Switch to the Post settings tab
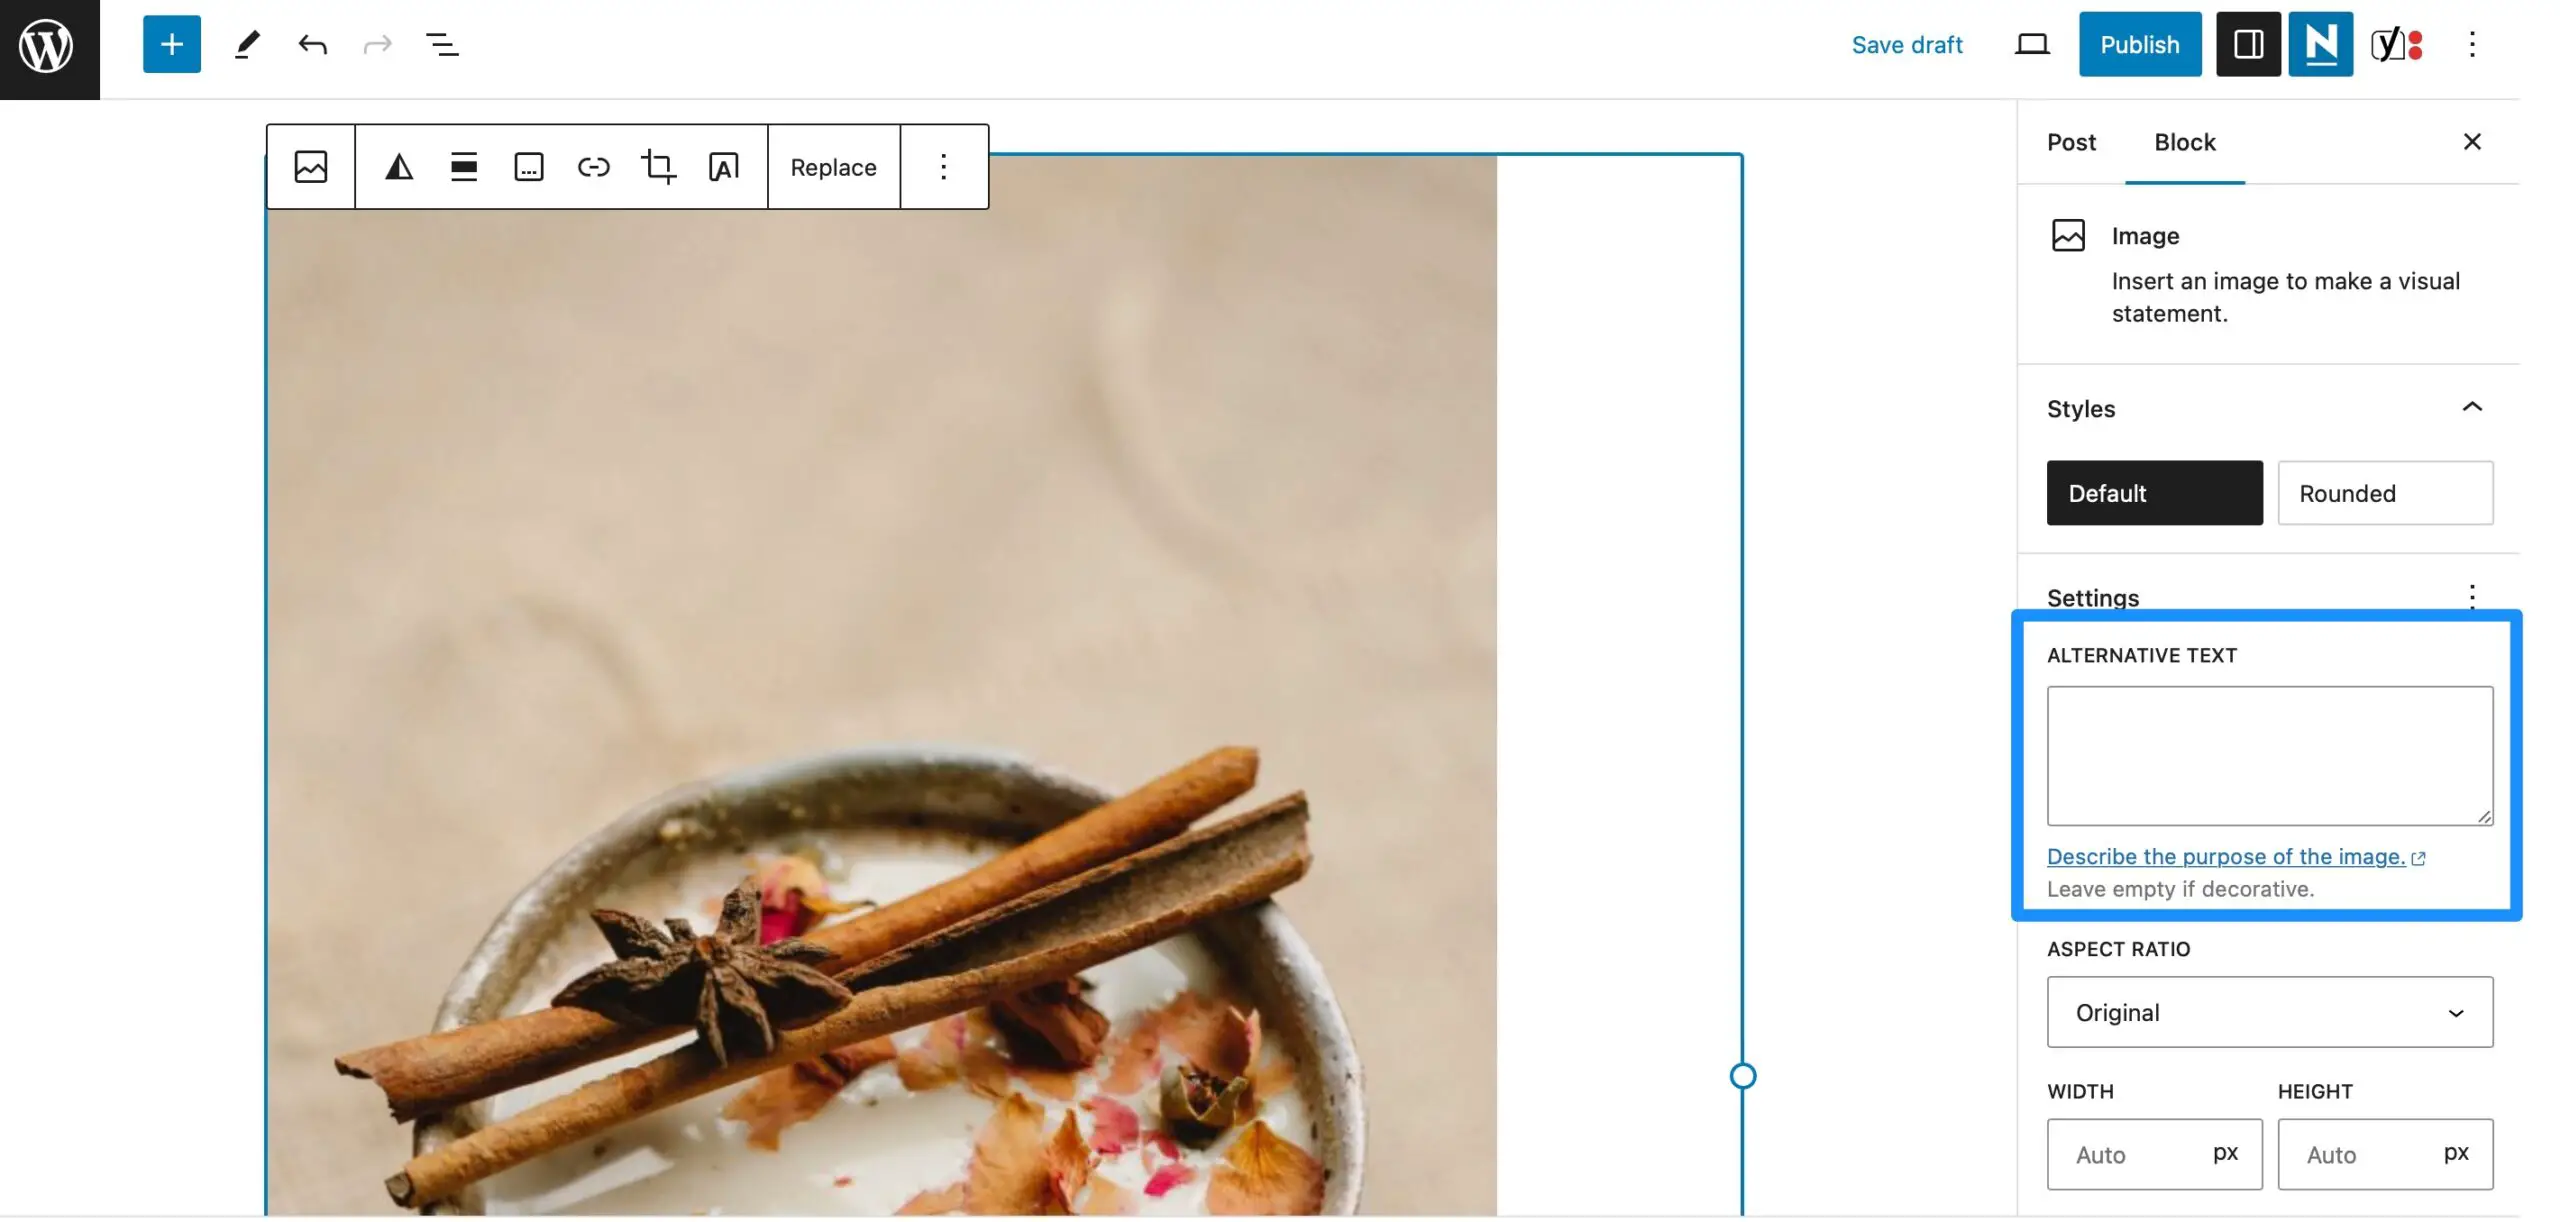This screenshot has height=1222, width=2560. point(2072,140)
